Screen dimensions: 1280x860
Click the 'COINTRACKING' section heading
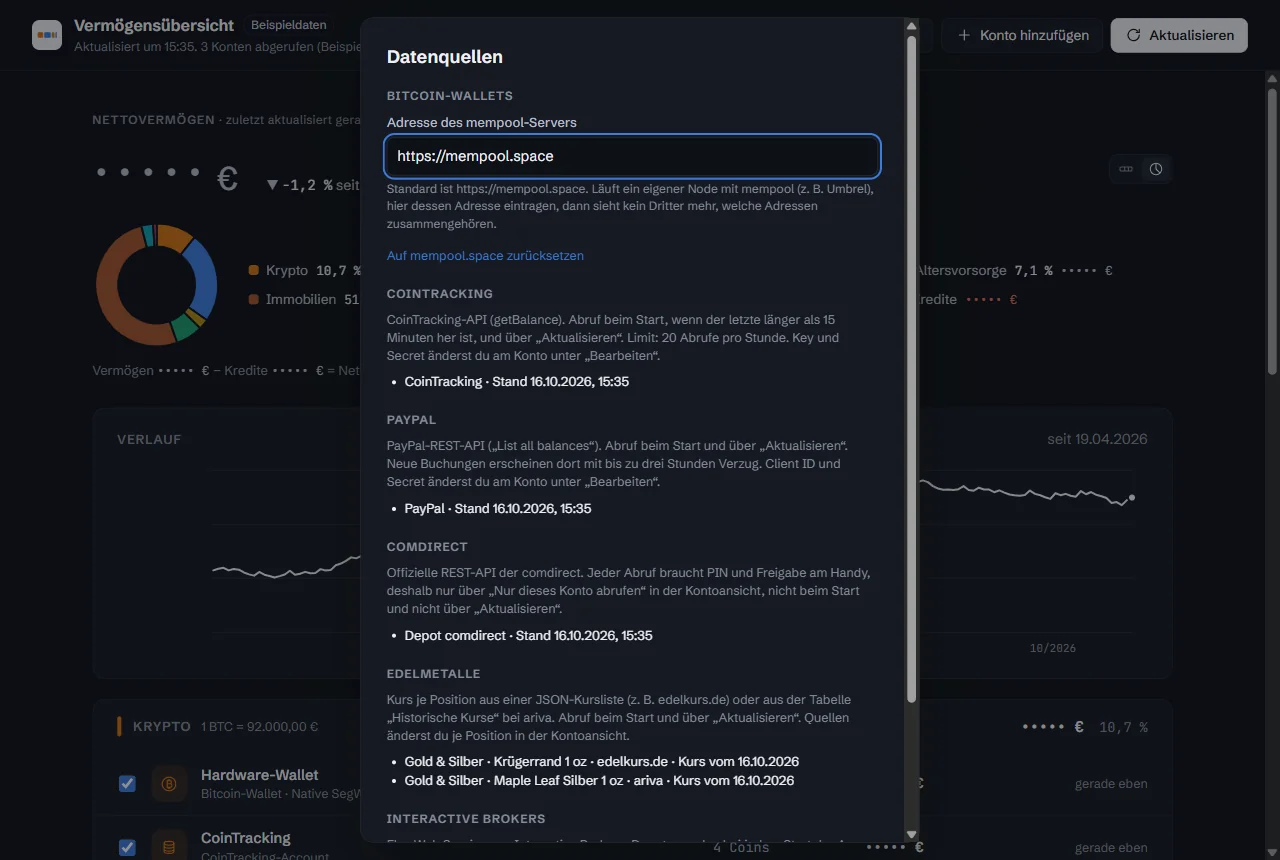440,294
